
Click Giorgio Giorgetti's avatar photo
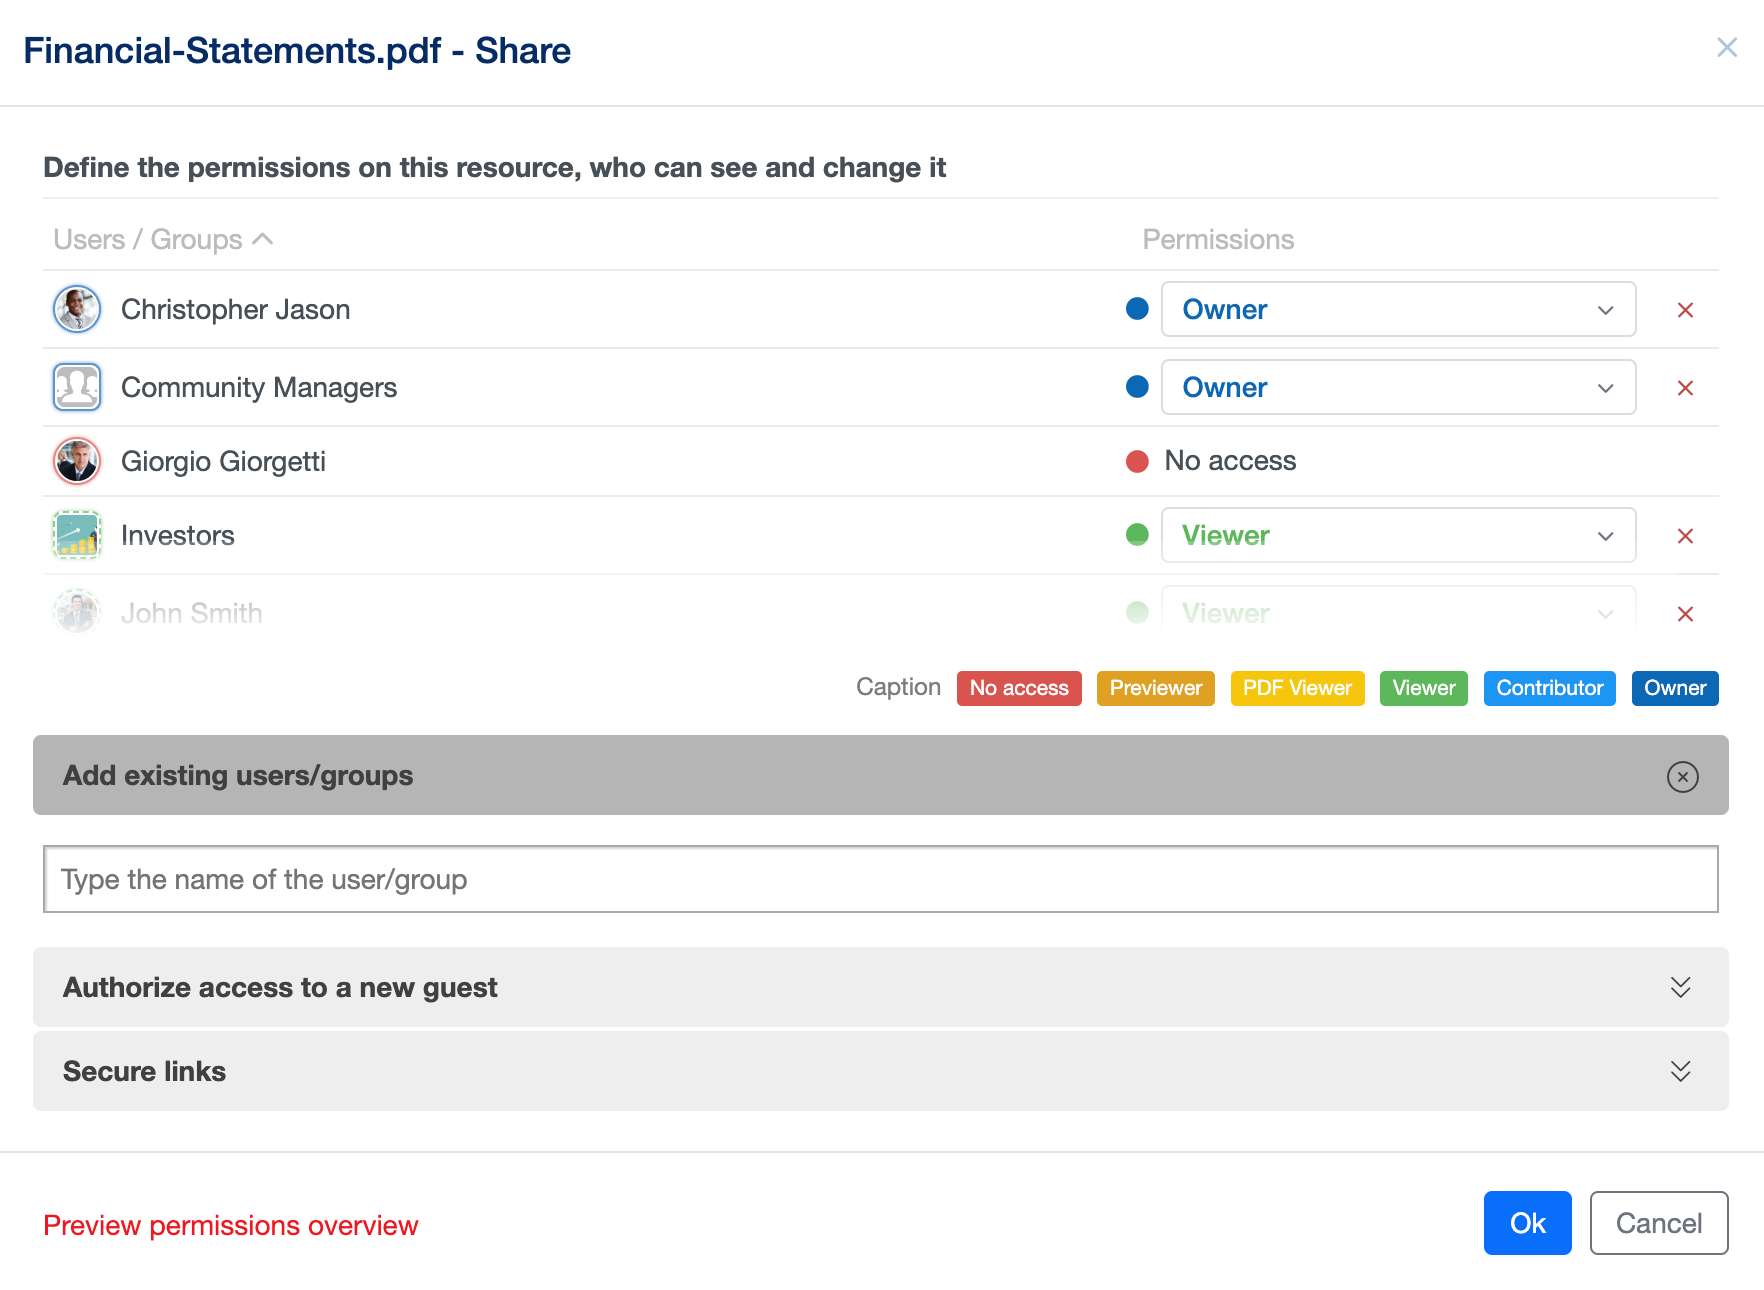click(x=77, y=461)
